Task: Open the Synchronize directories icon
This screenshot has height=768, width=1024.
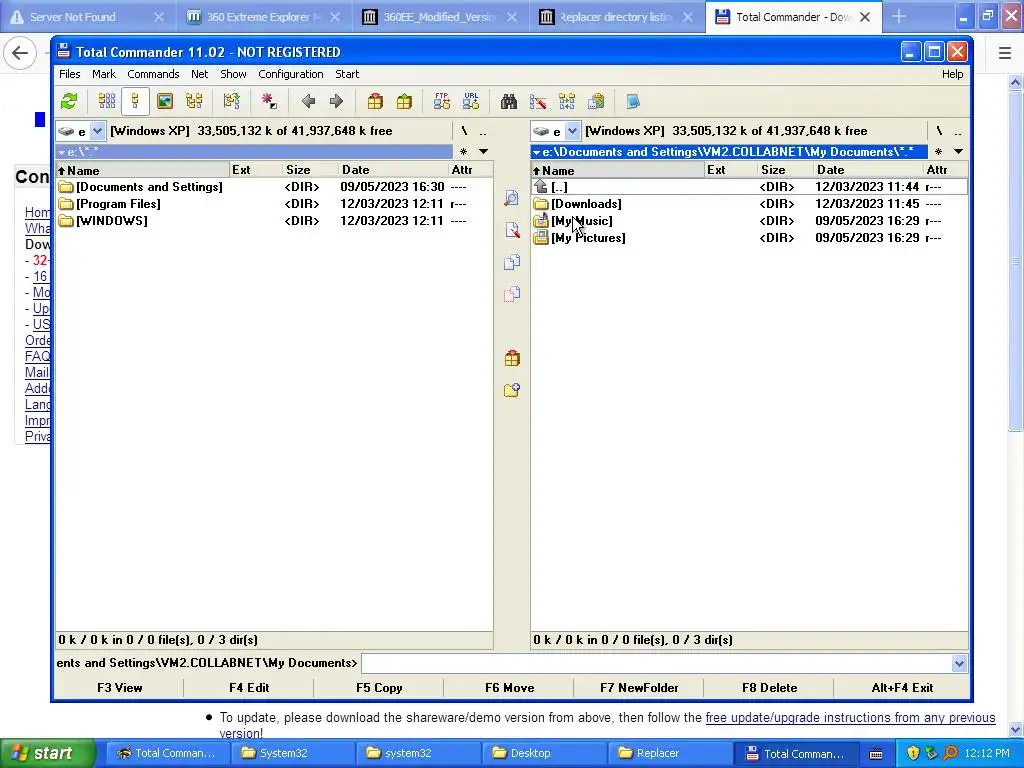Action: tap(567, 101)
